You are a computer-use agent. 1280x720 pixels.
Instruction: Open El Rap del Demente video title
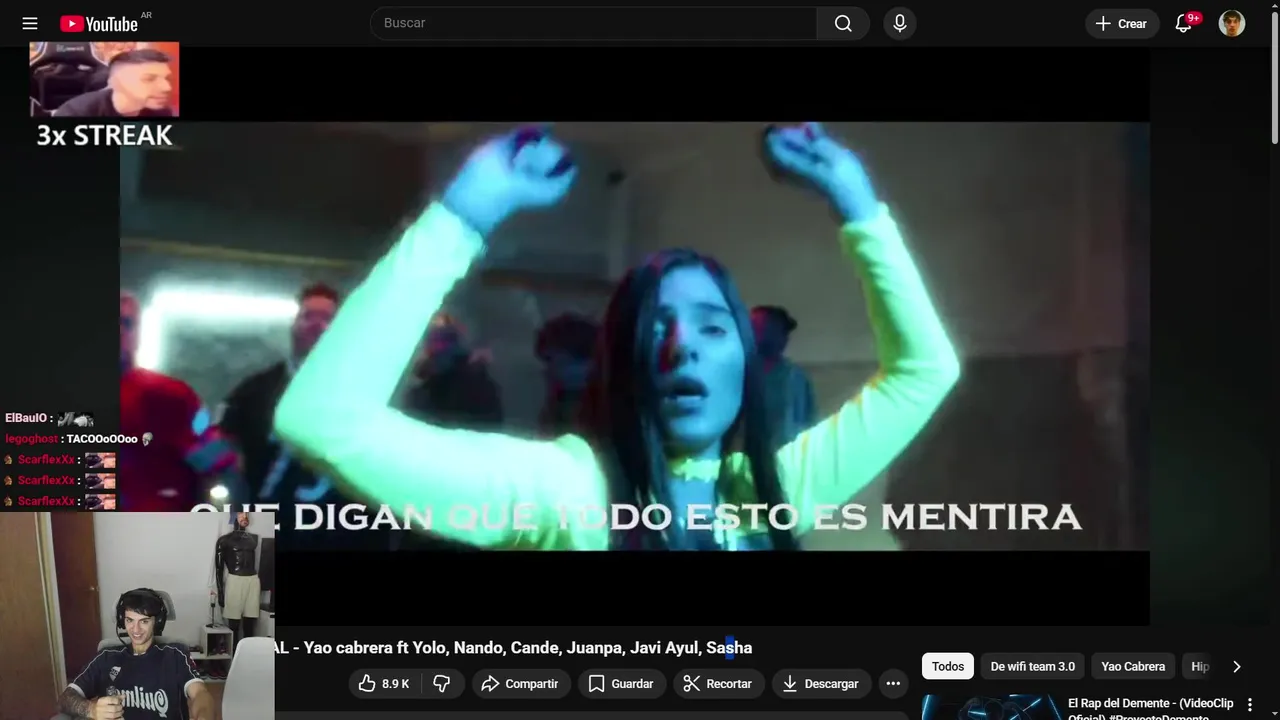(x=1150, y=709)
